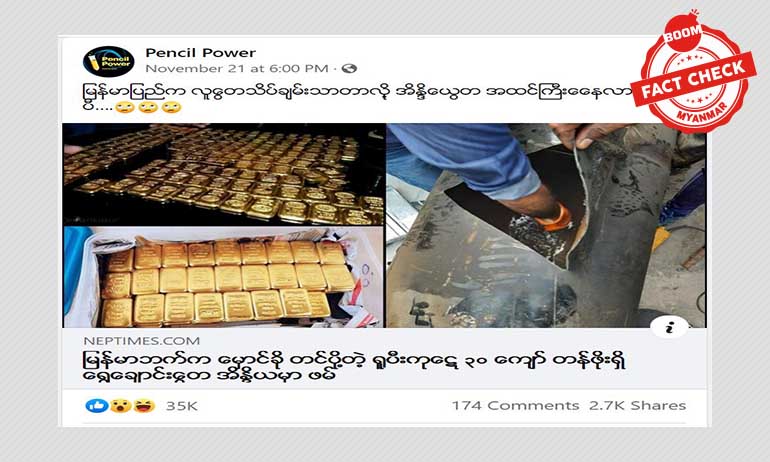Viewport: 770px width, 462px height.
Task: Open the NEPTIMES.COM source link
Action: (141, 341)
